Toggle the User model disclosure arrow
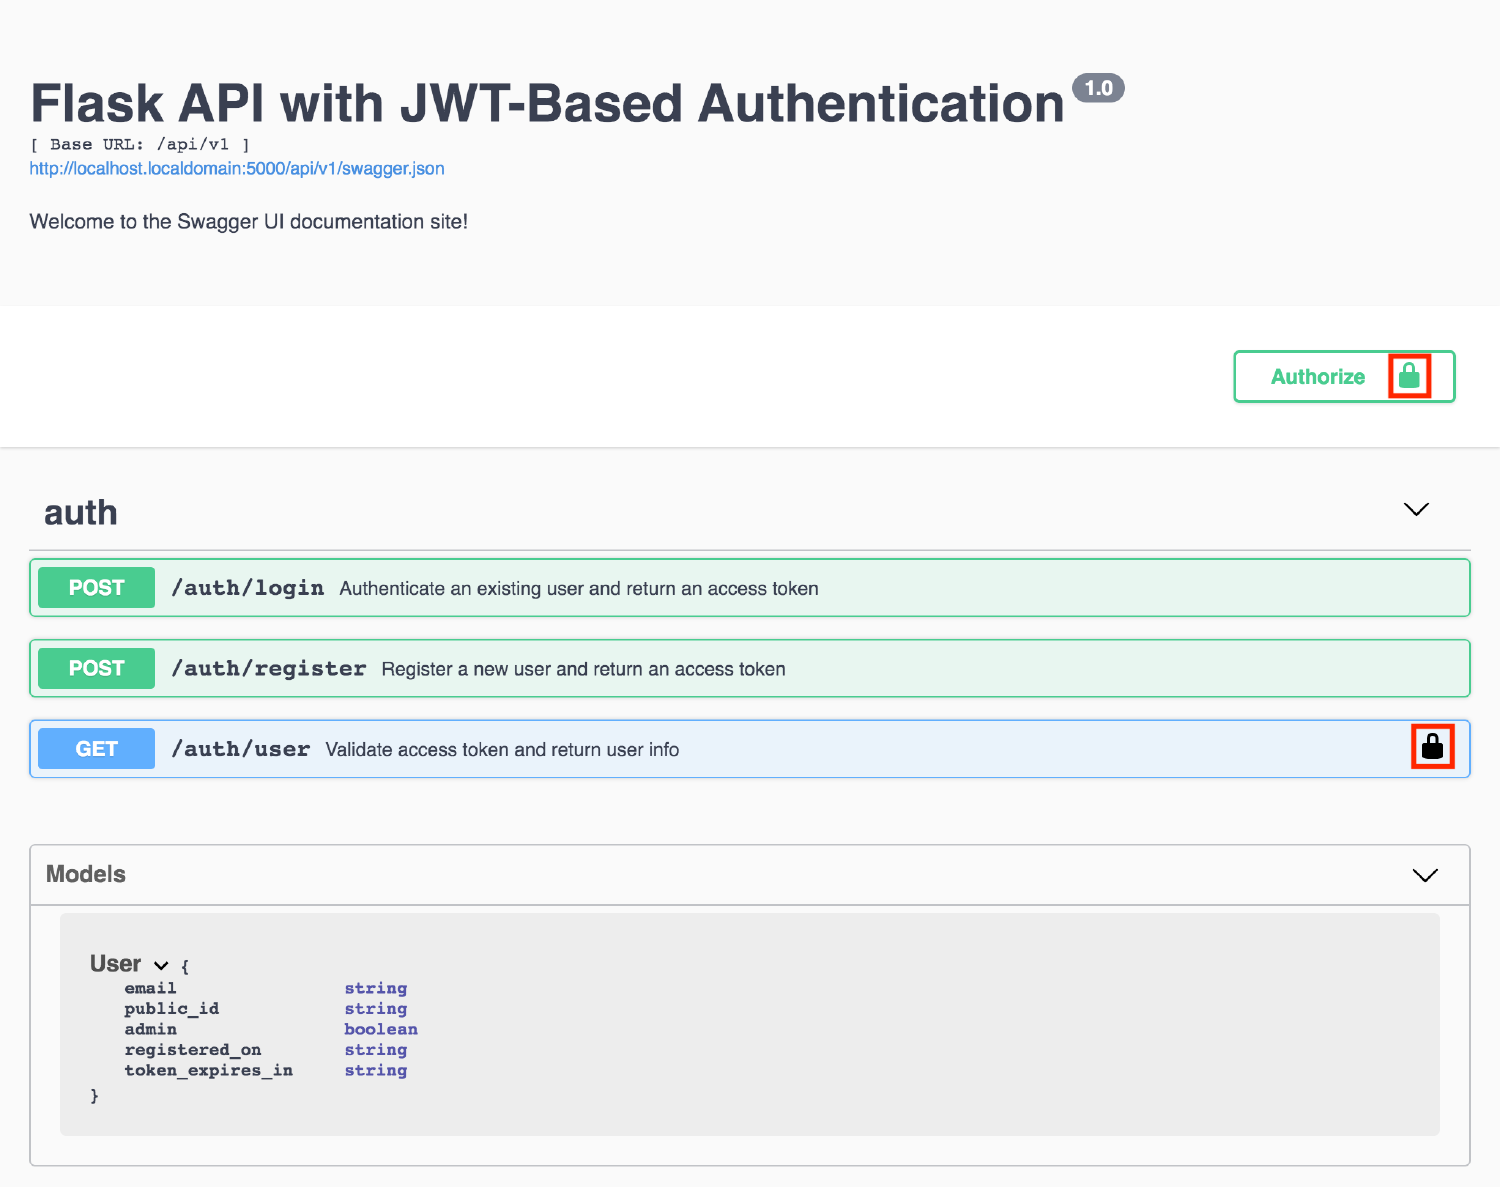This screenshot has height=1187, width=1500. [x=161, y=965]
